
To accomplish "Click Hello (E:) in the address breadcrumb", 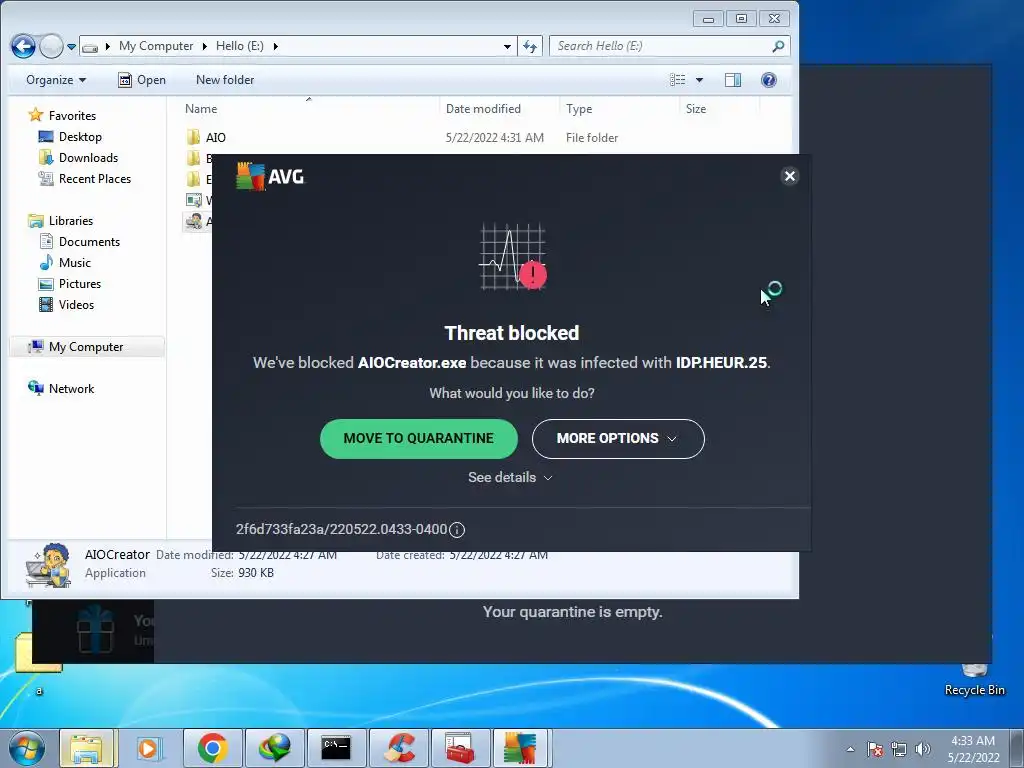I will pos(240,46).
